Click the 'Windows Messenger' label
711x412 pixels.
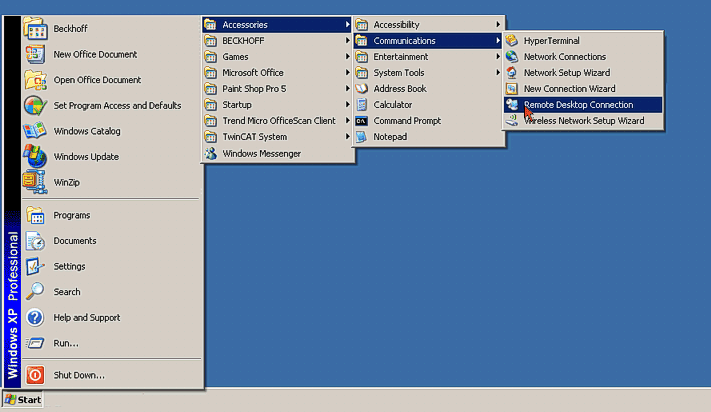pyautogui.click(x=262, y=154)
